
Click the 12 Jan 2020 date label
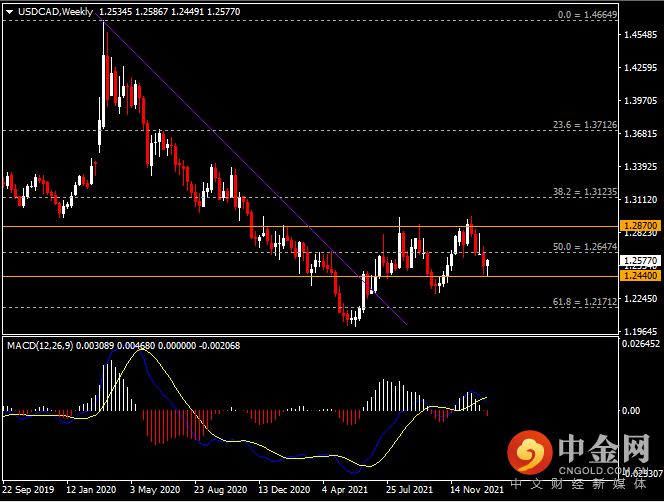coord(91,490)
